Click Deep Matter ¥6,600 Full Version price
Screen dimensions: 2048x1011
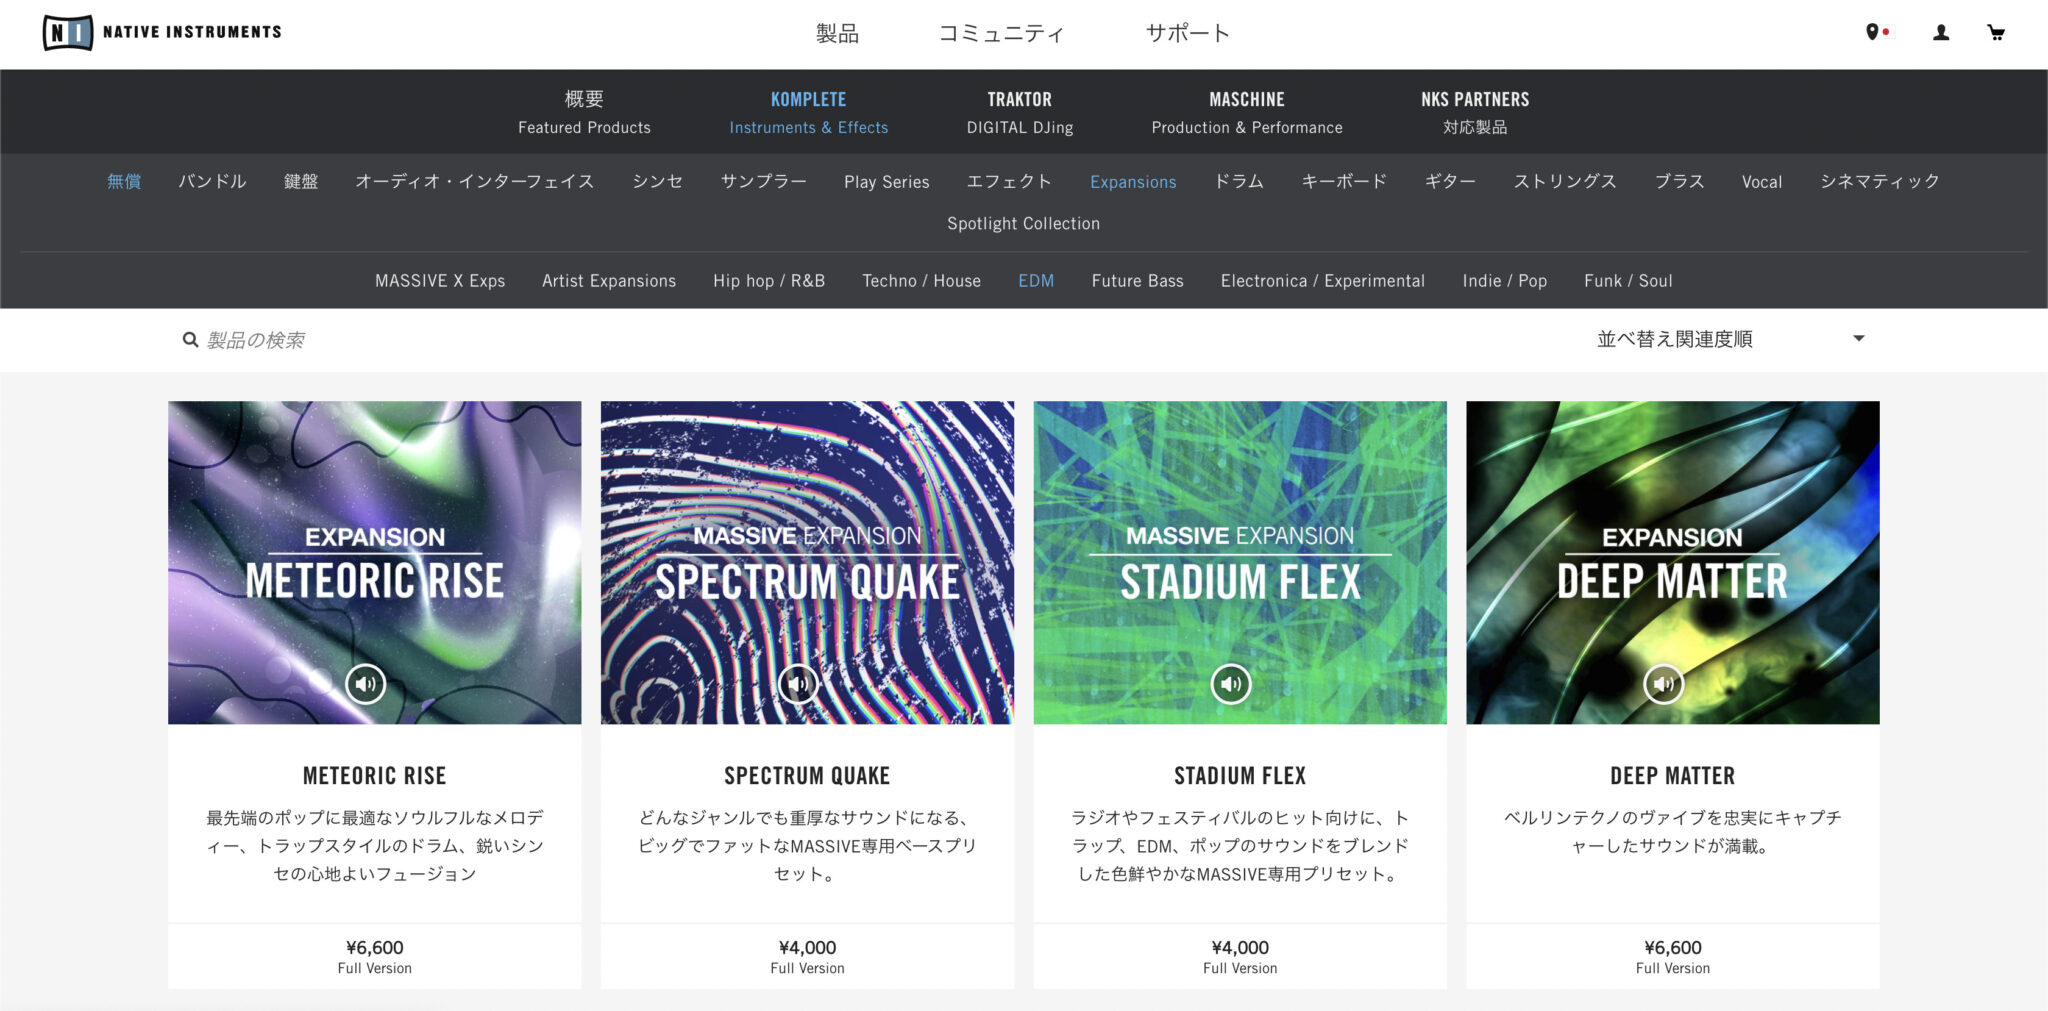(1673, 956)
